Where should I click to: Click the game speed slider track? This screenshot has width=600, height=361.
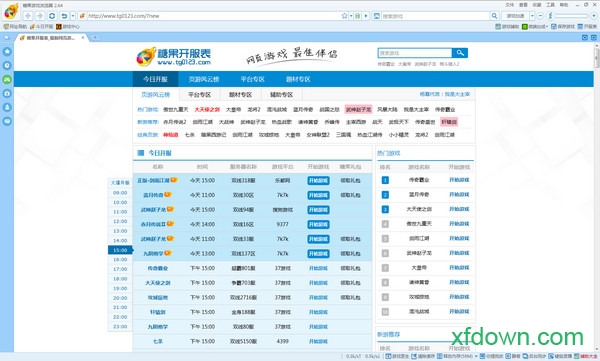(x=572, y=16)
